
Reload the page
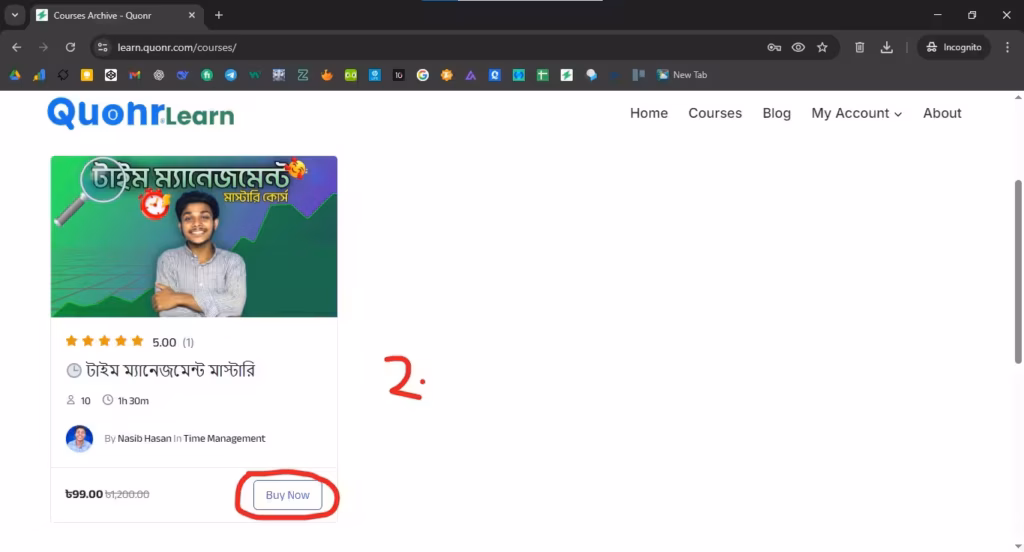coord(70,47)
